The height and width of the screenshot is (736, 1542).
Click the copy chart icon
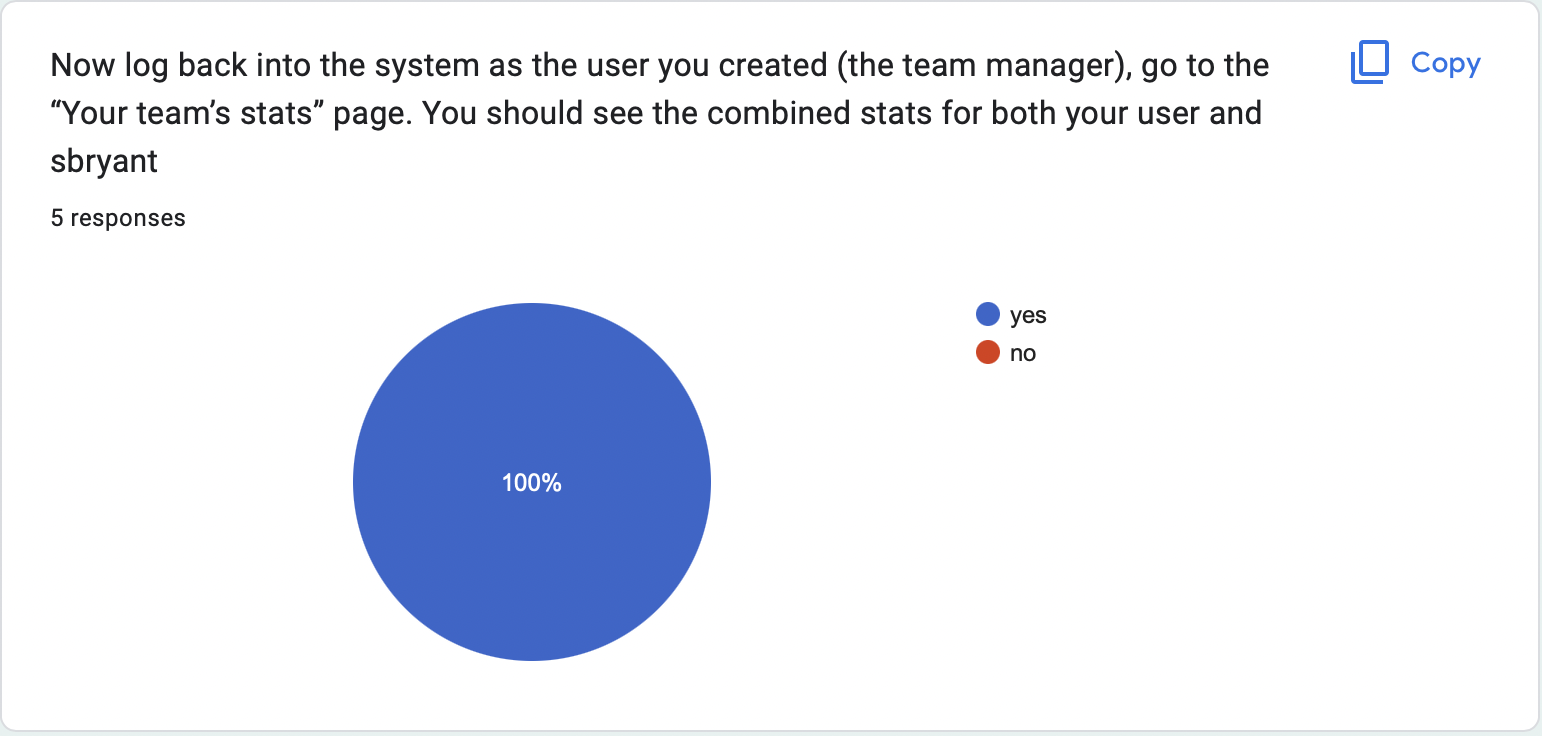tap(1370, 63)
